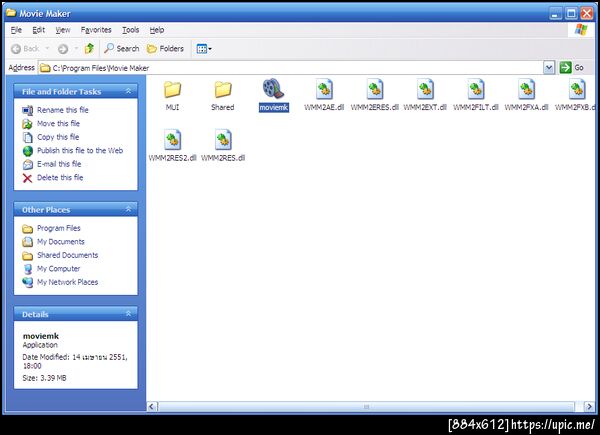Click Publish this file to the Web
Image resolution: width=600 pixels, height=435 pixels.
pos(80,150)
